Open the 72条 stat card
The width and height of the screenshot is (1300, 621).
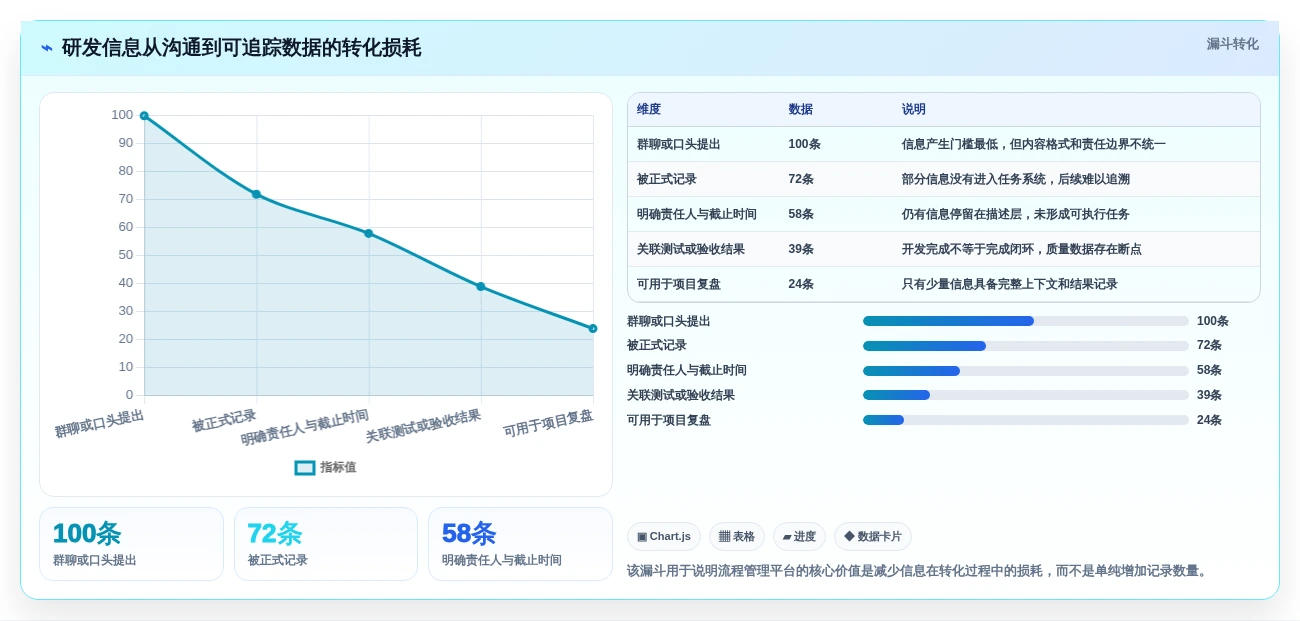click(x=326, y=544)
